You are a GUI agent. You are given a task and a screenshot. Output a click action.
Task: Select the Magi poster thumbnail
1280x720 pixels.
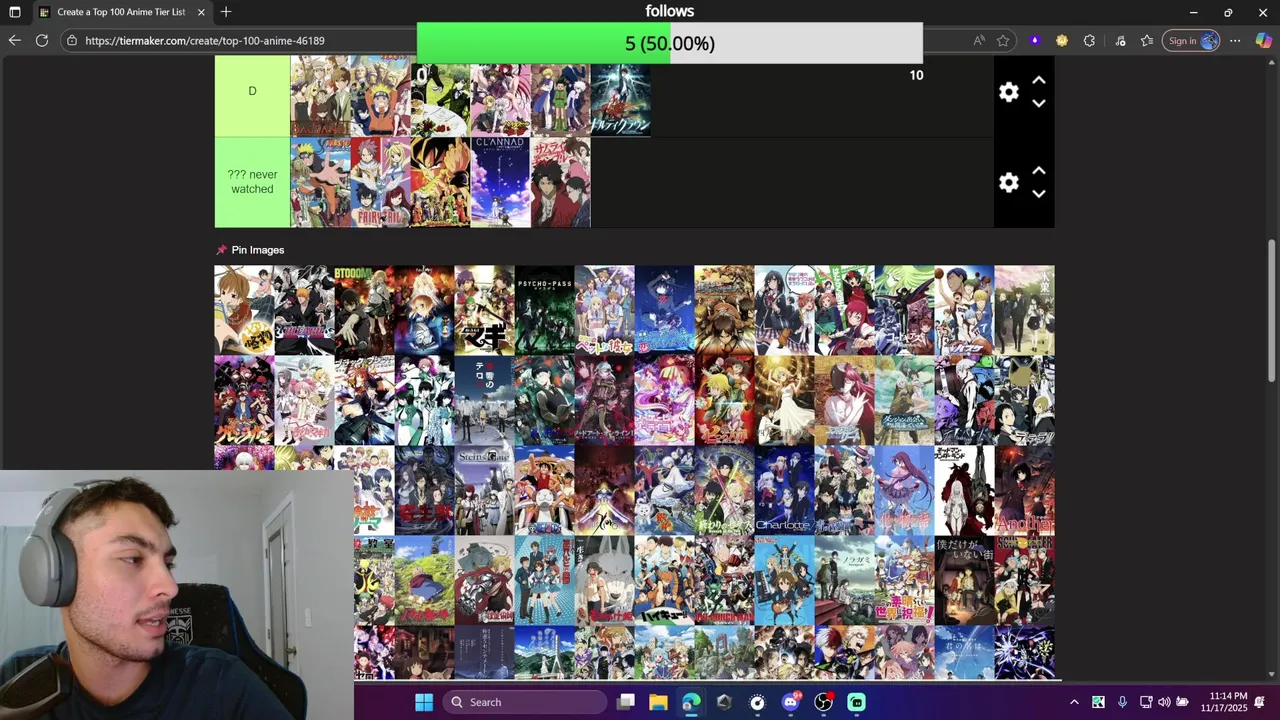click(484, 310)
